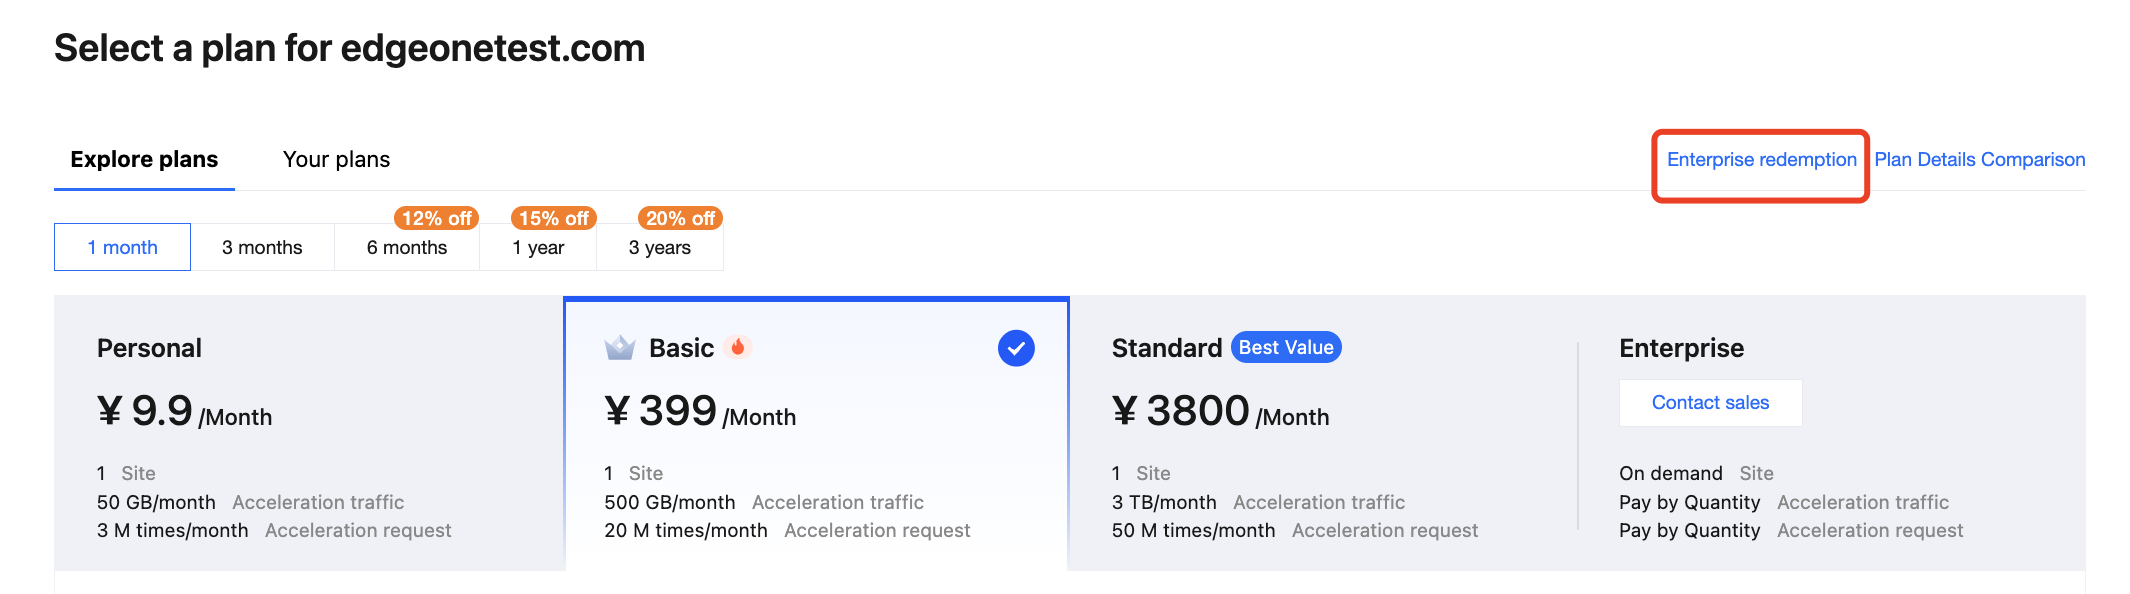Choose the 3 years billing period
This screenshot has height=594, width=2130.
[660, 247]
